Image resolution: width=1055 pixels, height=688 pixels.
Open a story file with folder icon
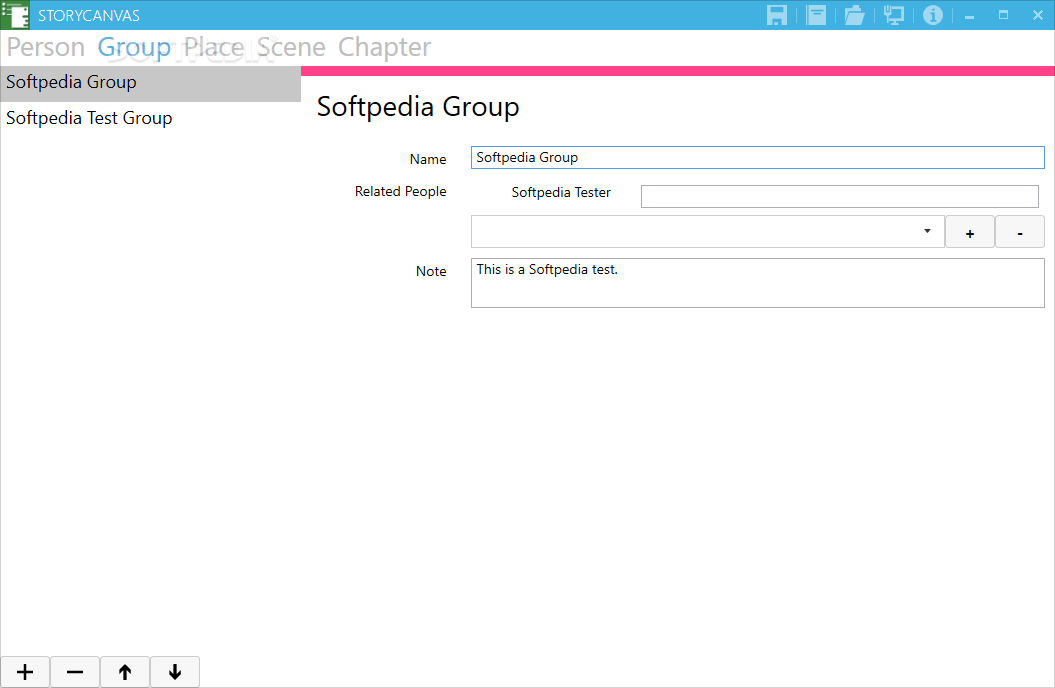[854, 15]
